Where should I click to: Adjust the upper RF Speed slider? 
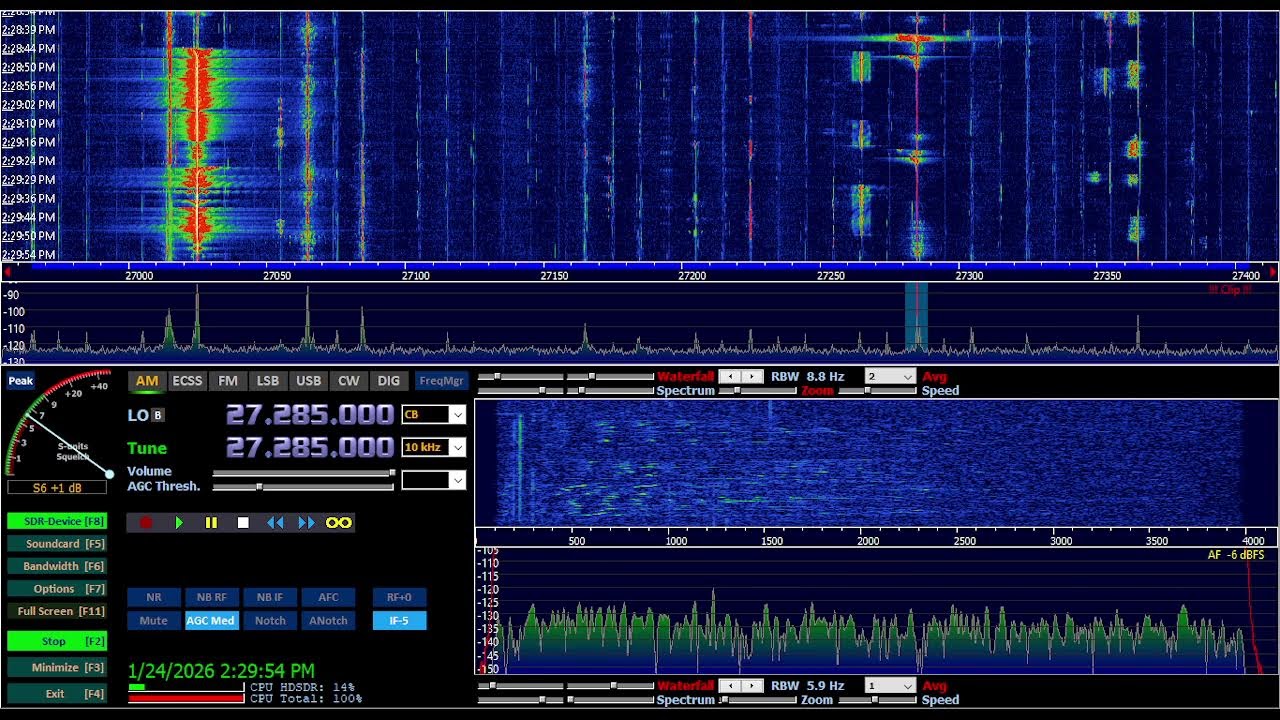pyautogui.click(x=875, y=391)
